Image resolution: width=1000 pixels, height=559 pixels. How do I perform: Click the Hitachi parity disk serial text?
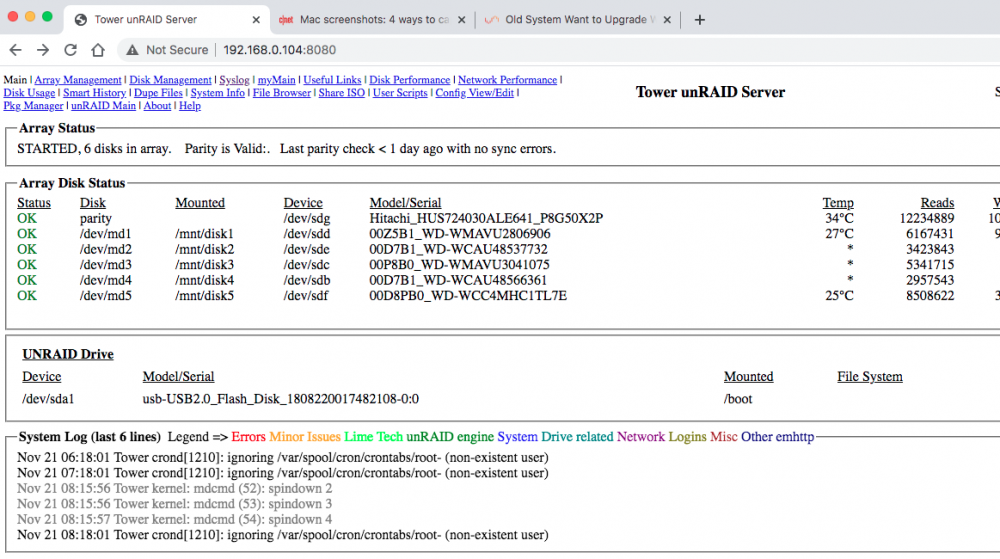tap(486, 218)
